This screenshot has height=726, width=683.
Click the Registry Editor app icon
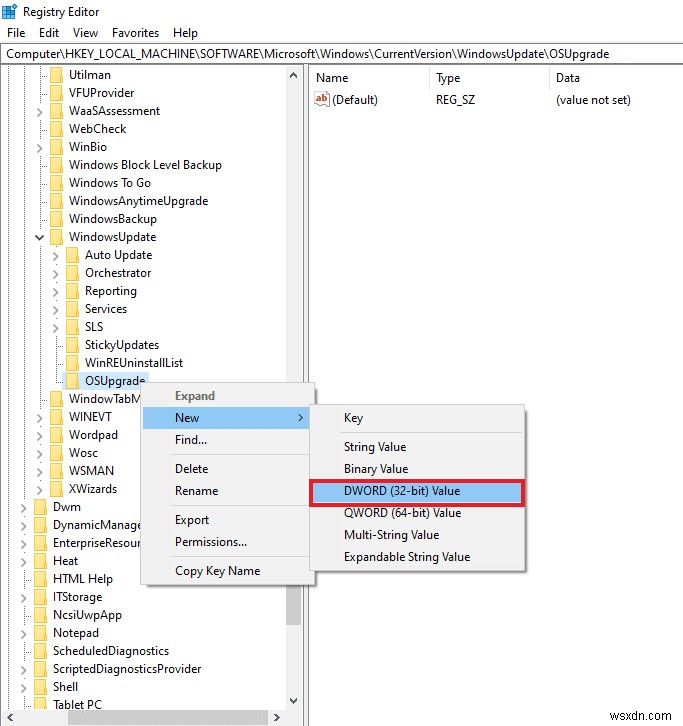9,11
